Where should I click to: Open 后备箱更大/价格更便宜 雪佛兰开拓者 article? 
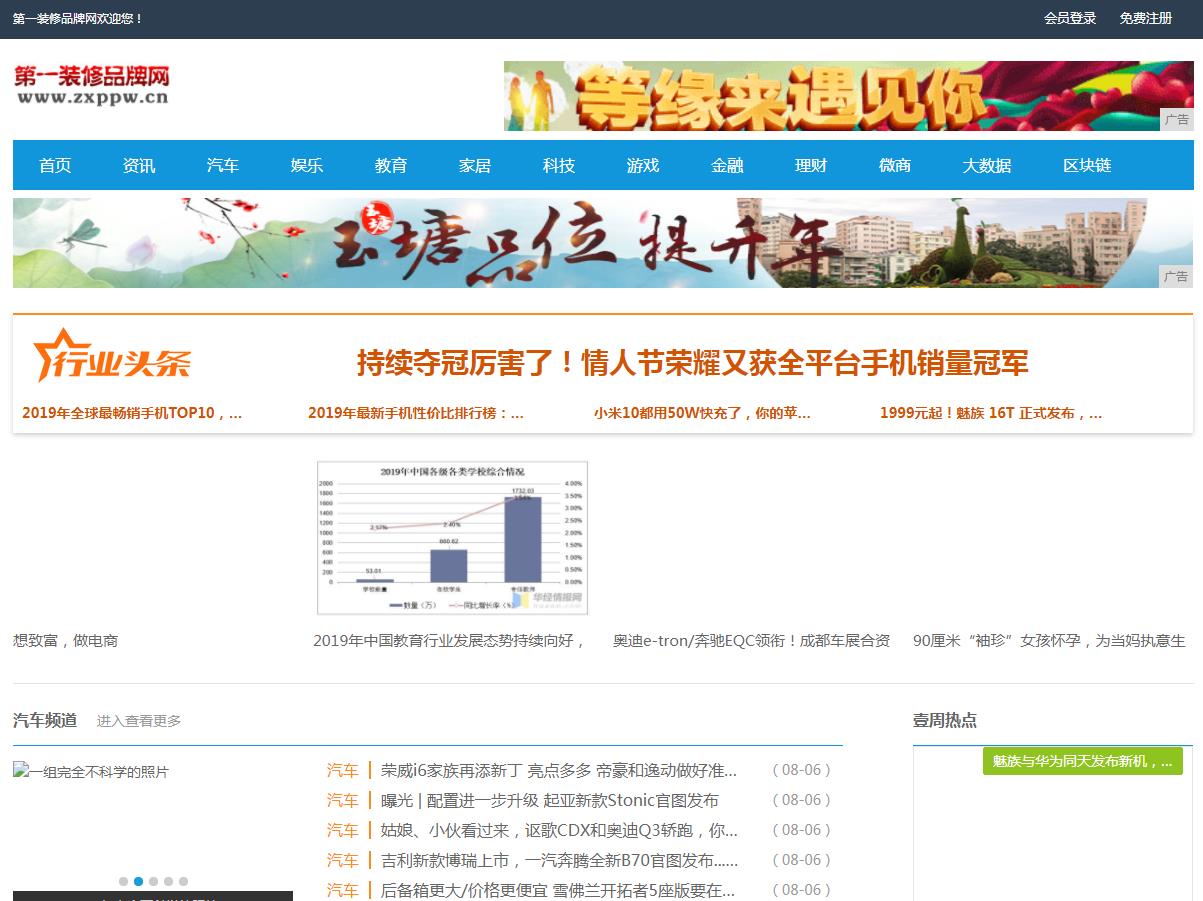coord(559,890)
